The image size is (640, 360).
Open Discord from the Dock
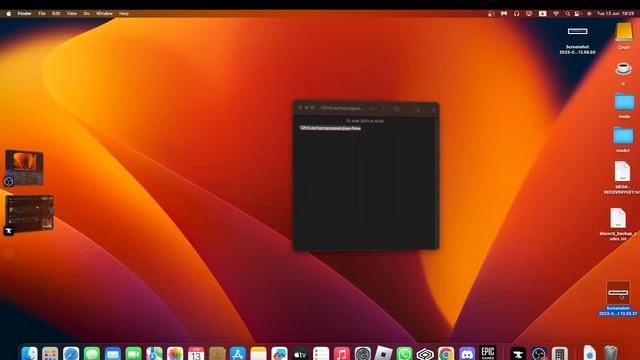467,353
